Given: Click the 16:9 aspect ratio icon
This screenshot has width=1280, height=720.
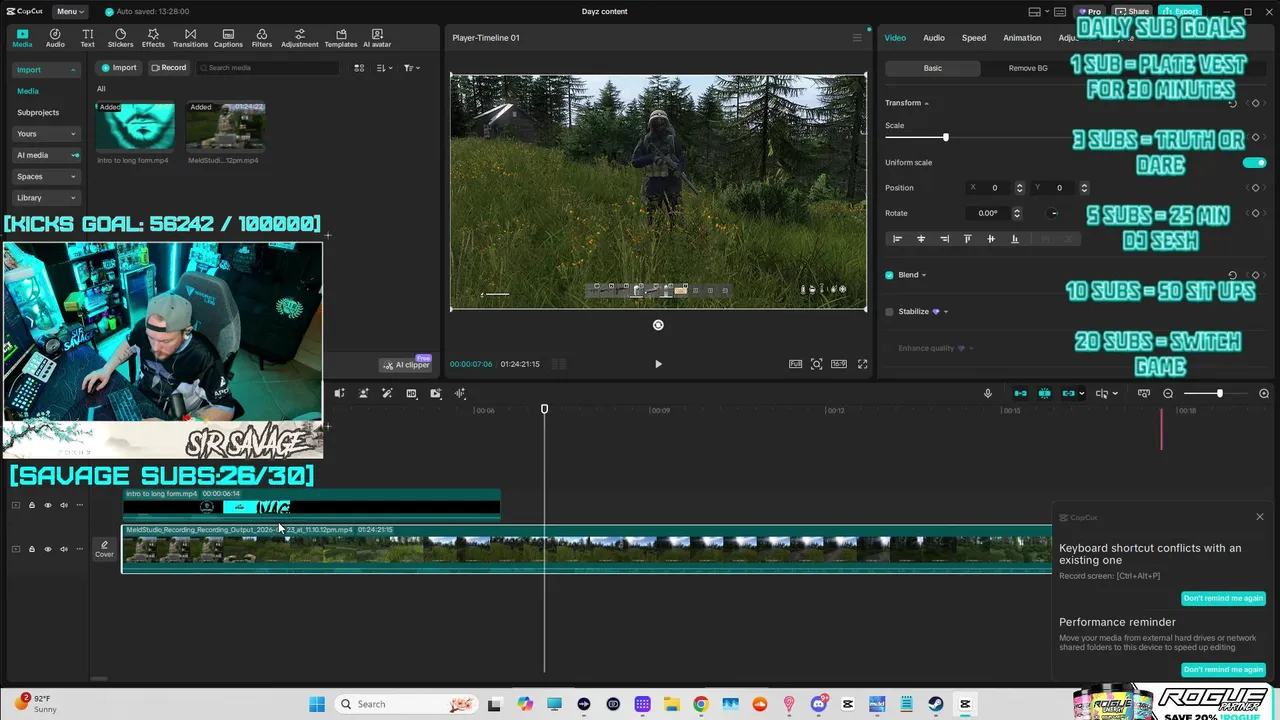Looking at the screenshot, I should [839, 364].
